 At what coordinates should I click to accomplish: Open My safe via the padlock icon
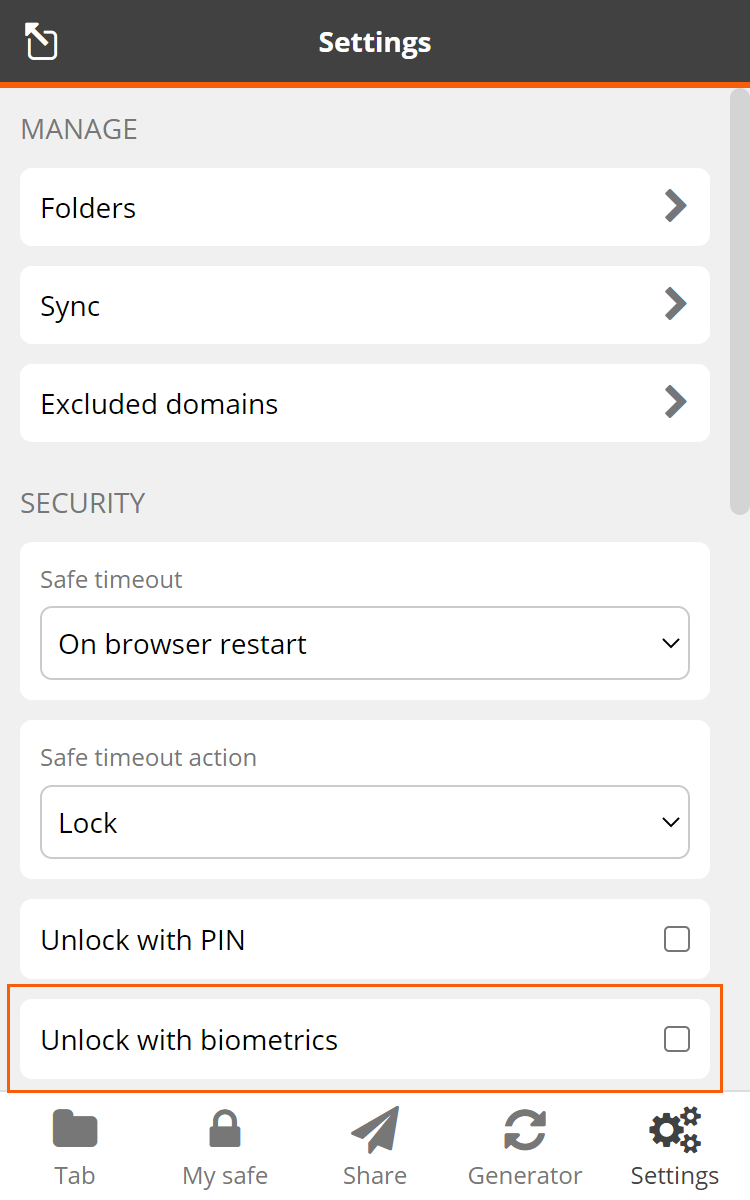[224, 1130]
